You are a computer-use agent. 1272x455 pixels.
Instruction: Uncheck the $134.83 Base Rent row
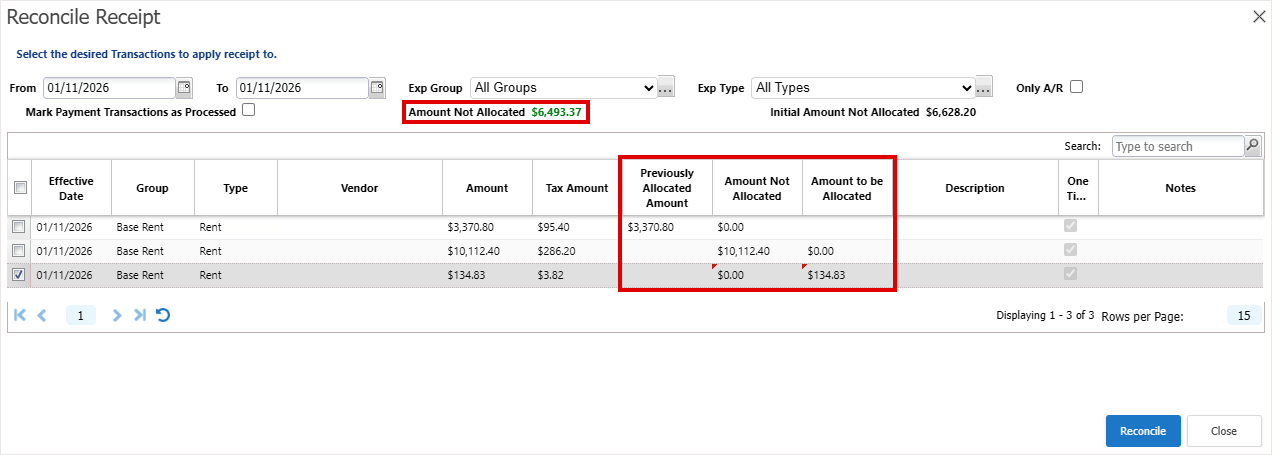[19, 275]
